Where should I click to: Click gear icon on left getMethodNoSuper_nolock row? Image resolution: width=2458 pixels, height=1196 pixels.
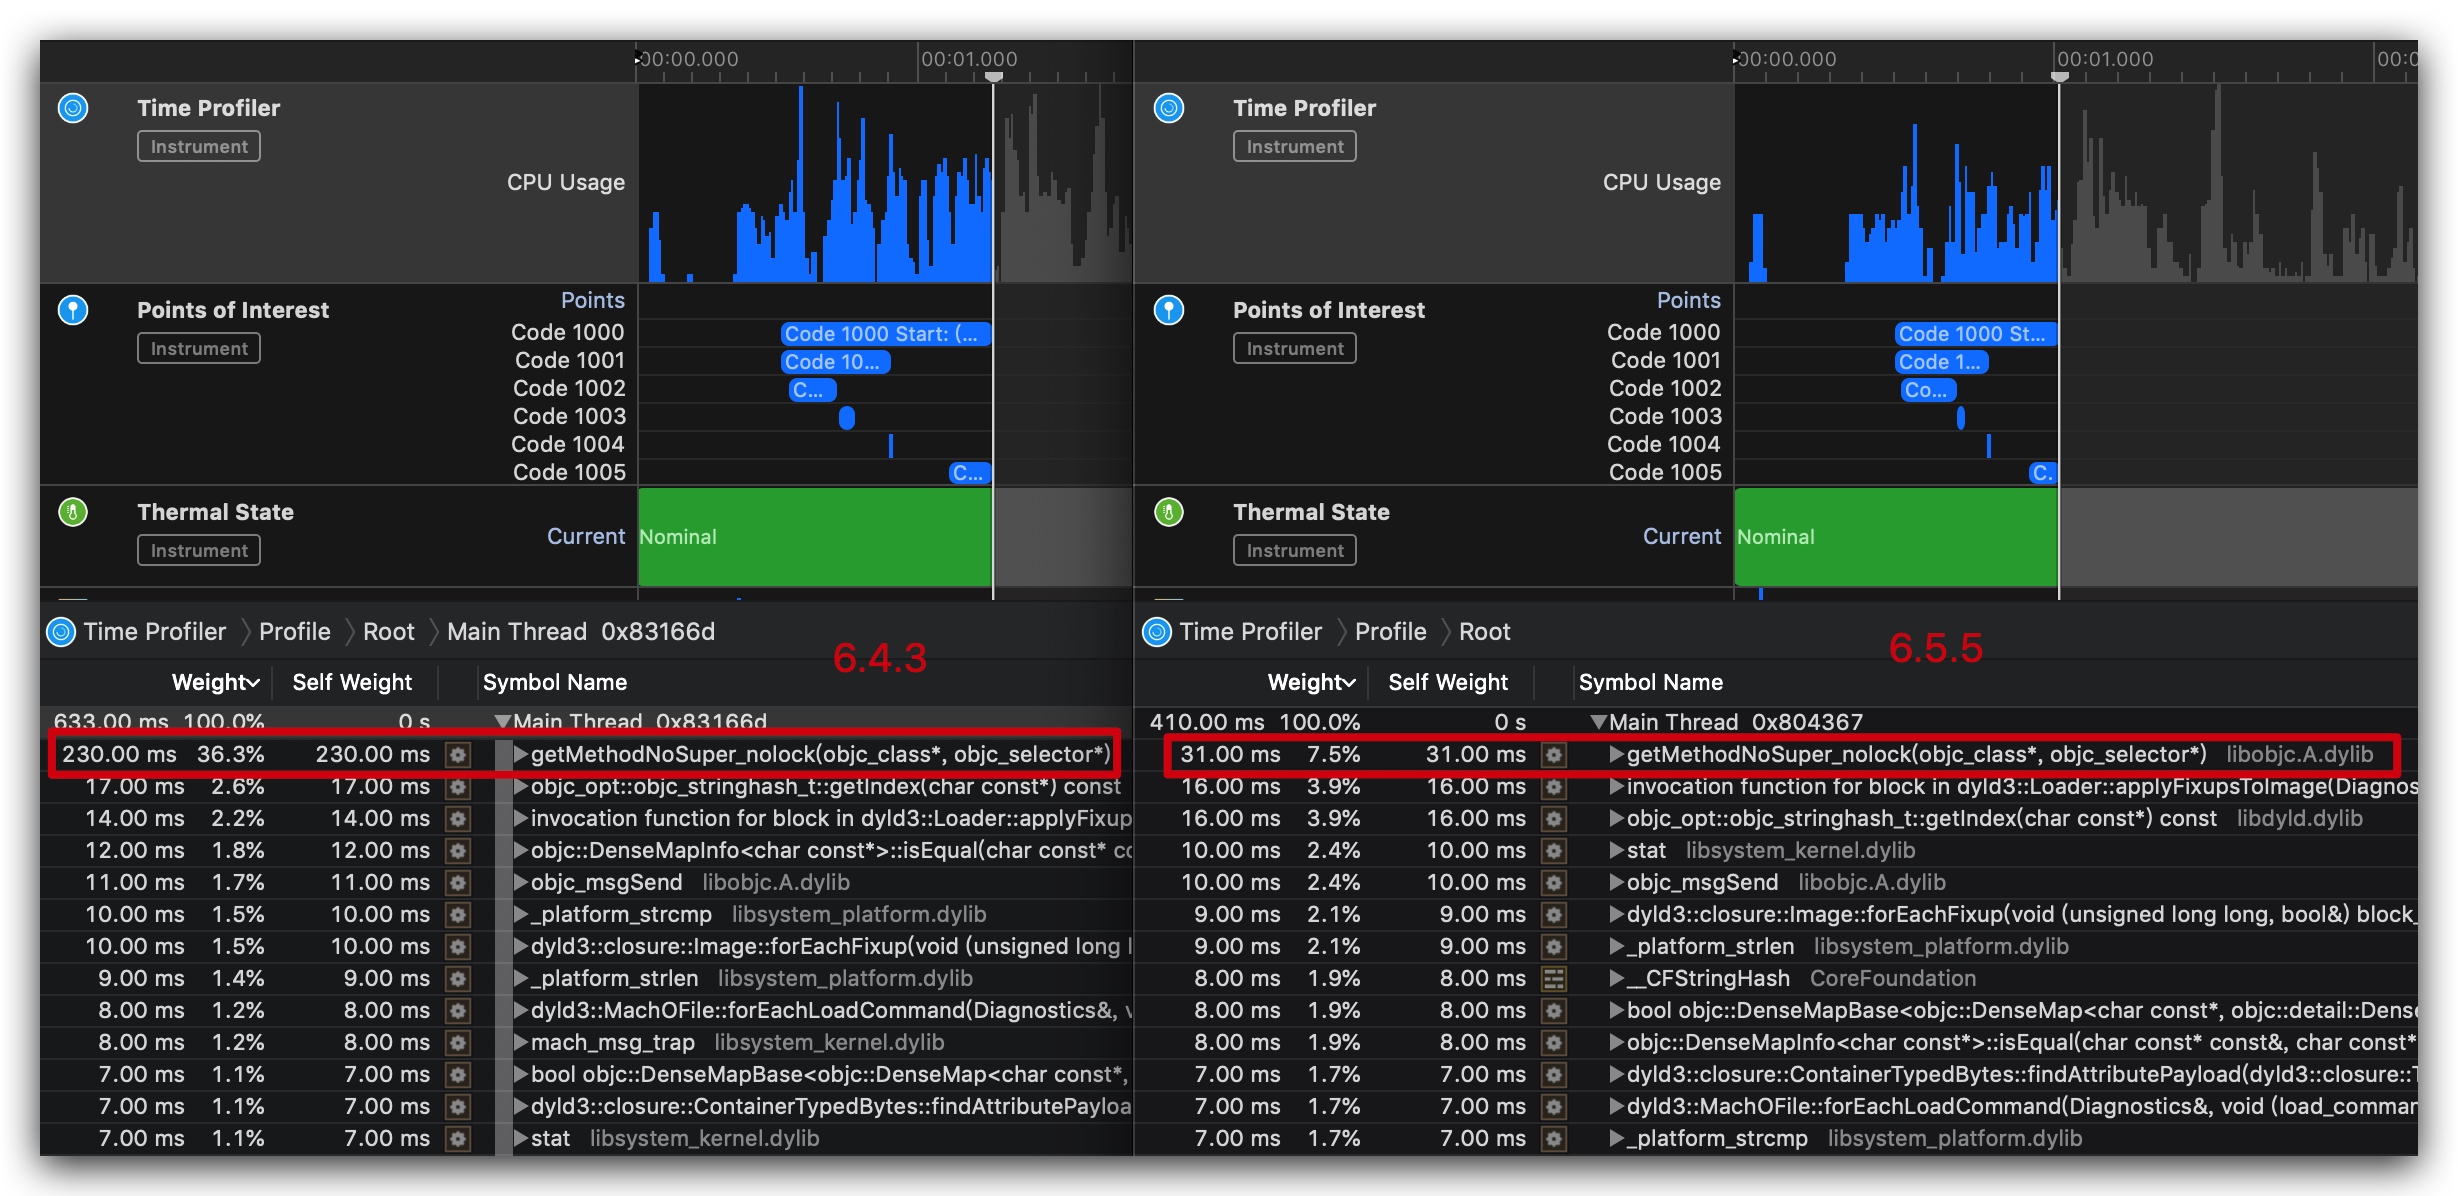click(458, 755)
